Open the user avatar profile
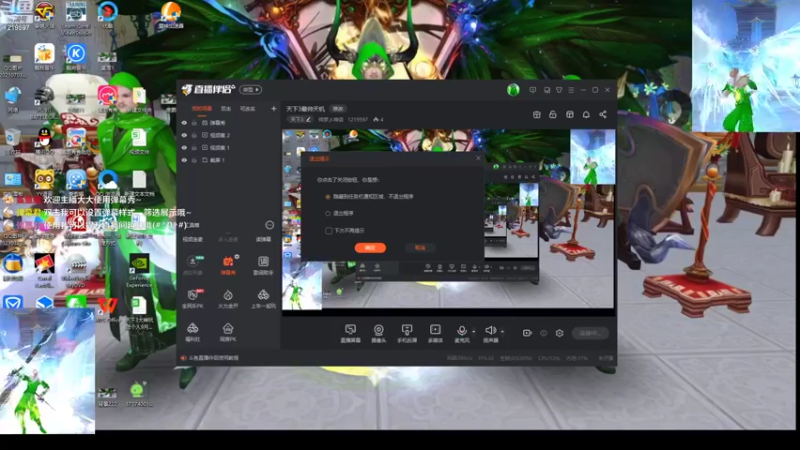 click(x=513, y=90)
